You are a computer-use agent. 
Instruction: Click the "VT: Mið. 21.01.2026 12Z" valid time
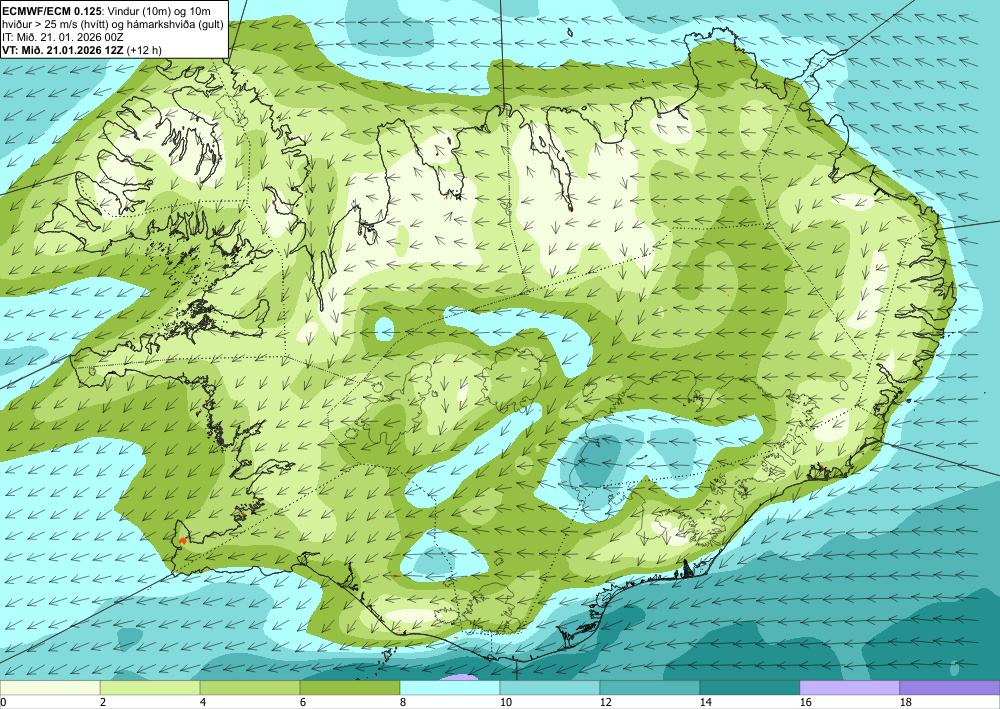point(63,50)
